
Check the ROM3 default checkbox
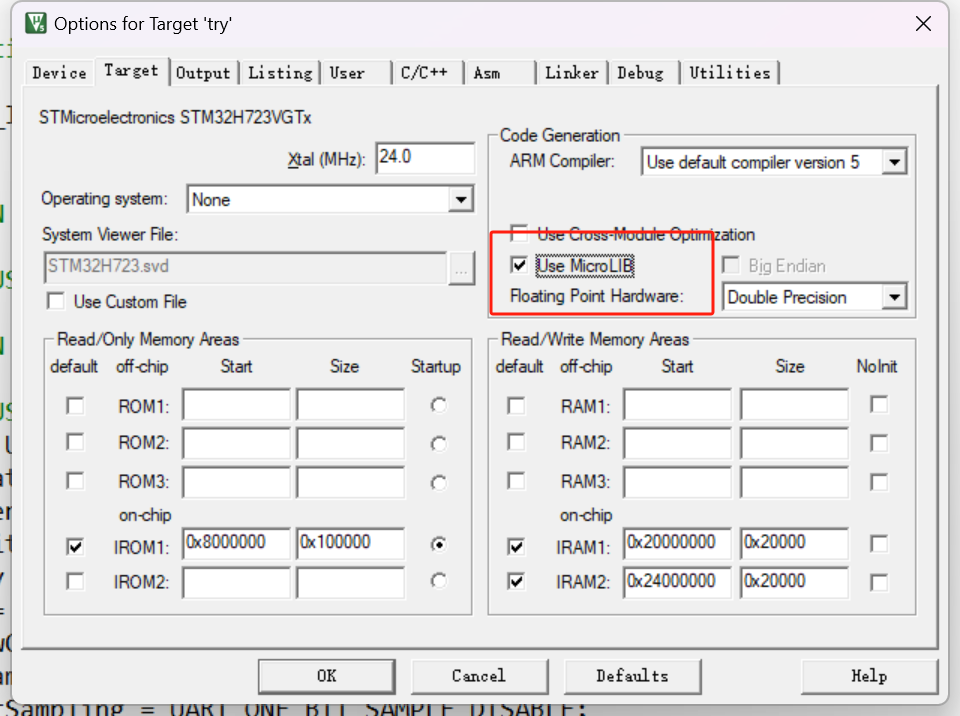tap(75, 481)
